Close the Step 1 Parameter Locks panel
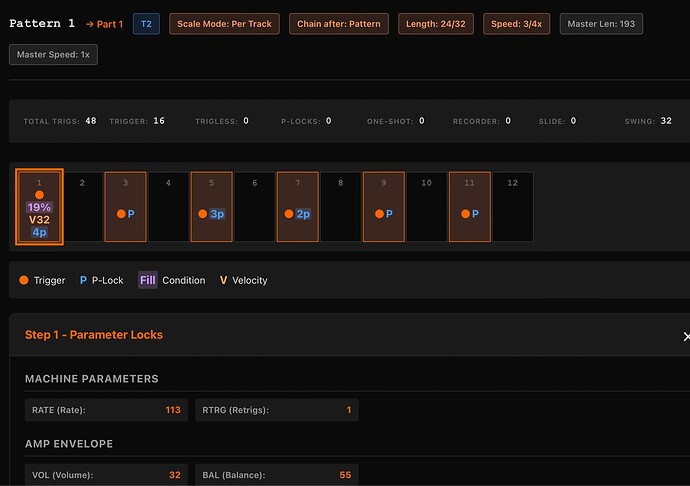 pos(686,337)
